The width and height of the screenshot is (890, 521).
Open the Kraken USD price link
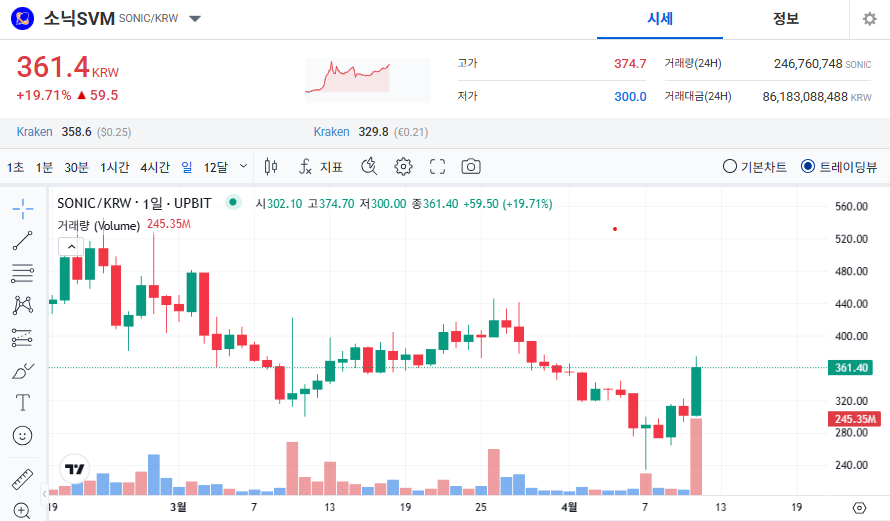click(35, 132)
